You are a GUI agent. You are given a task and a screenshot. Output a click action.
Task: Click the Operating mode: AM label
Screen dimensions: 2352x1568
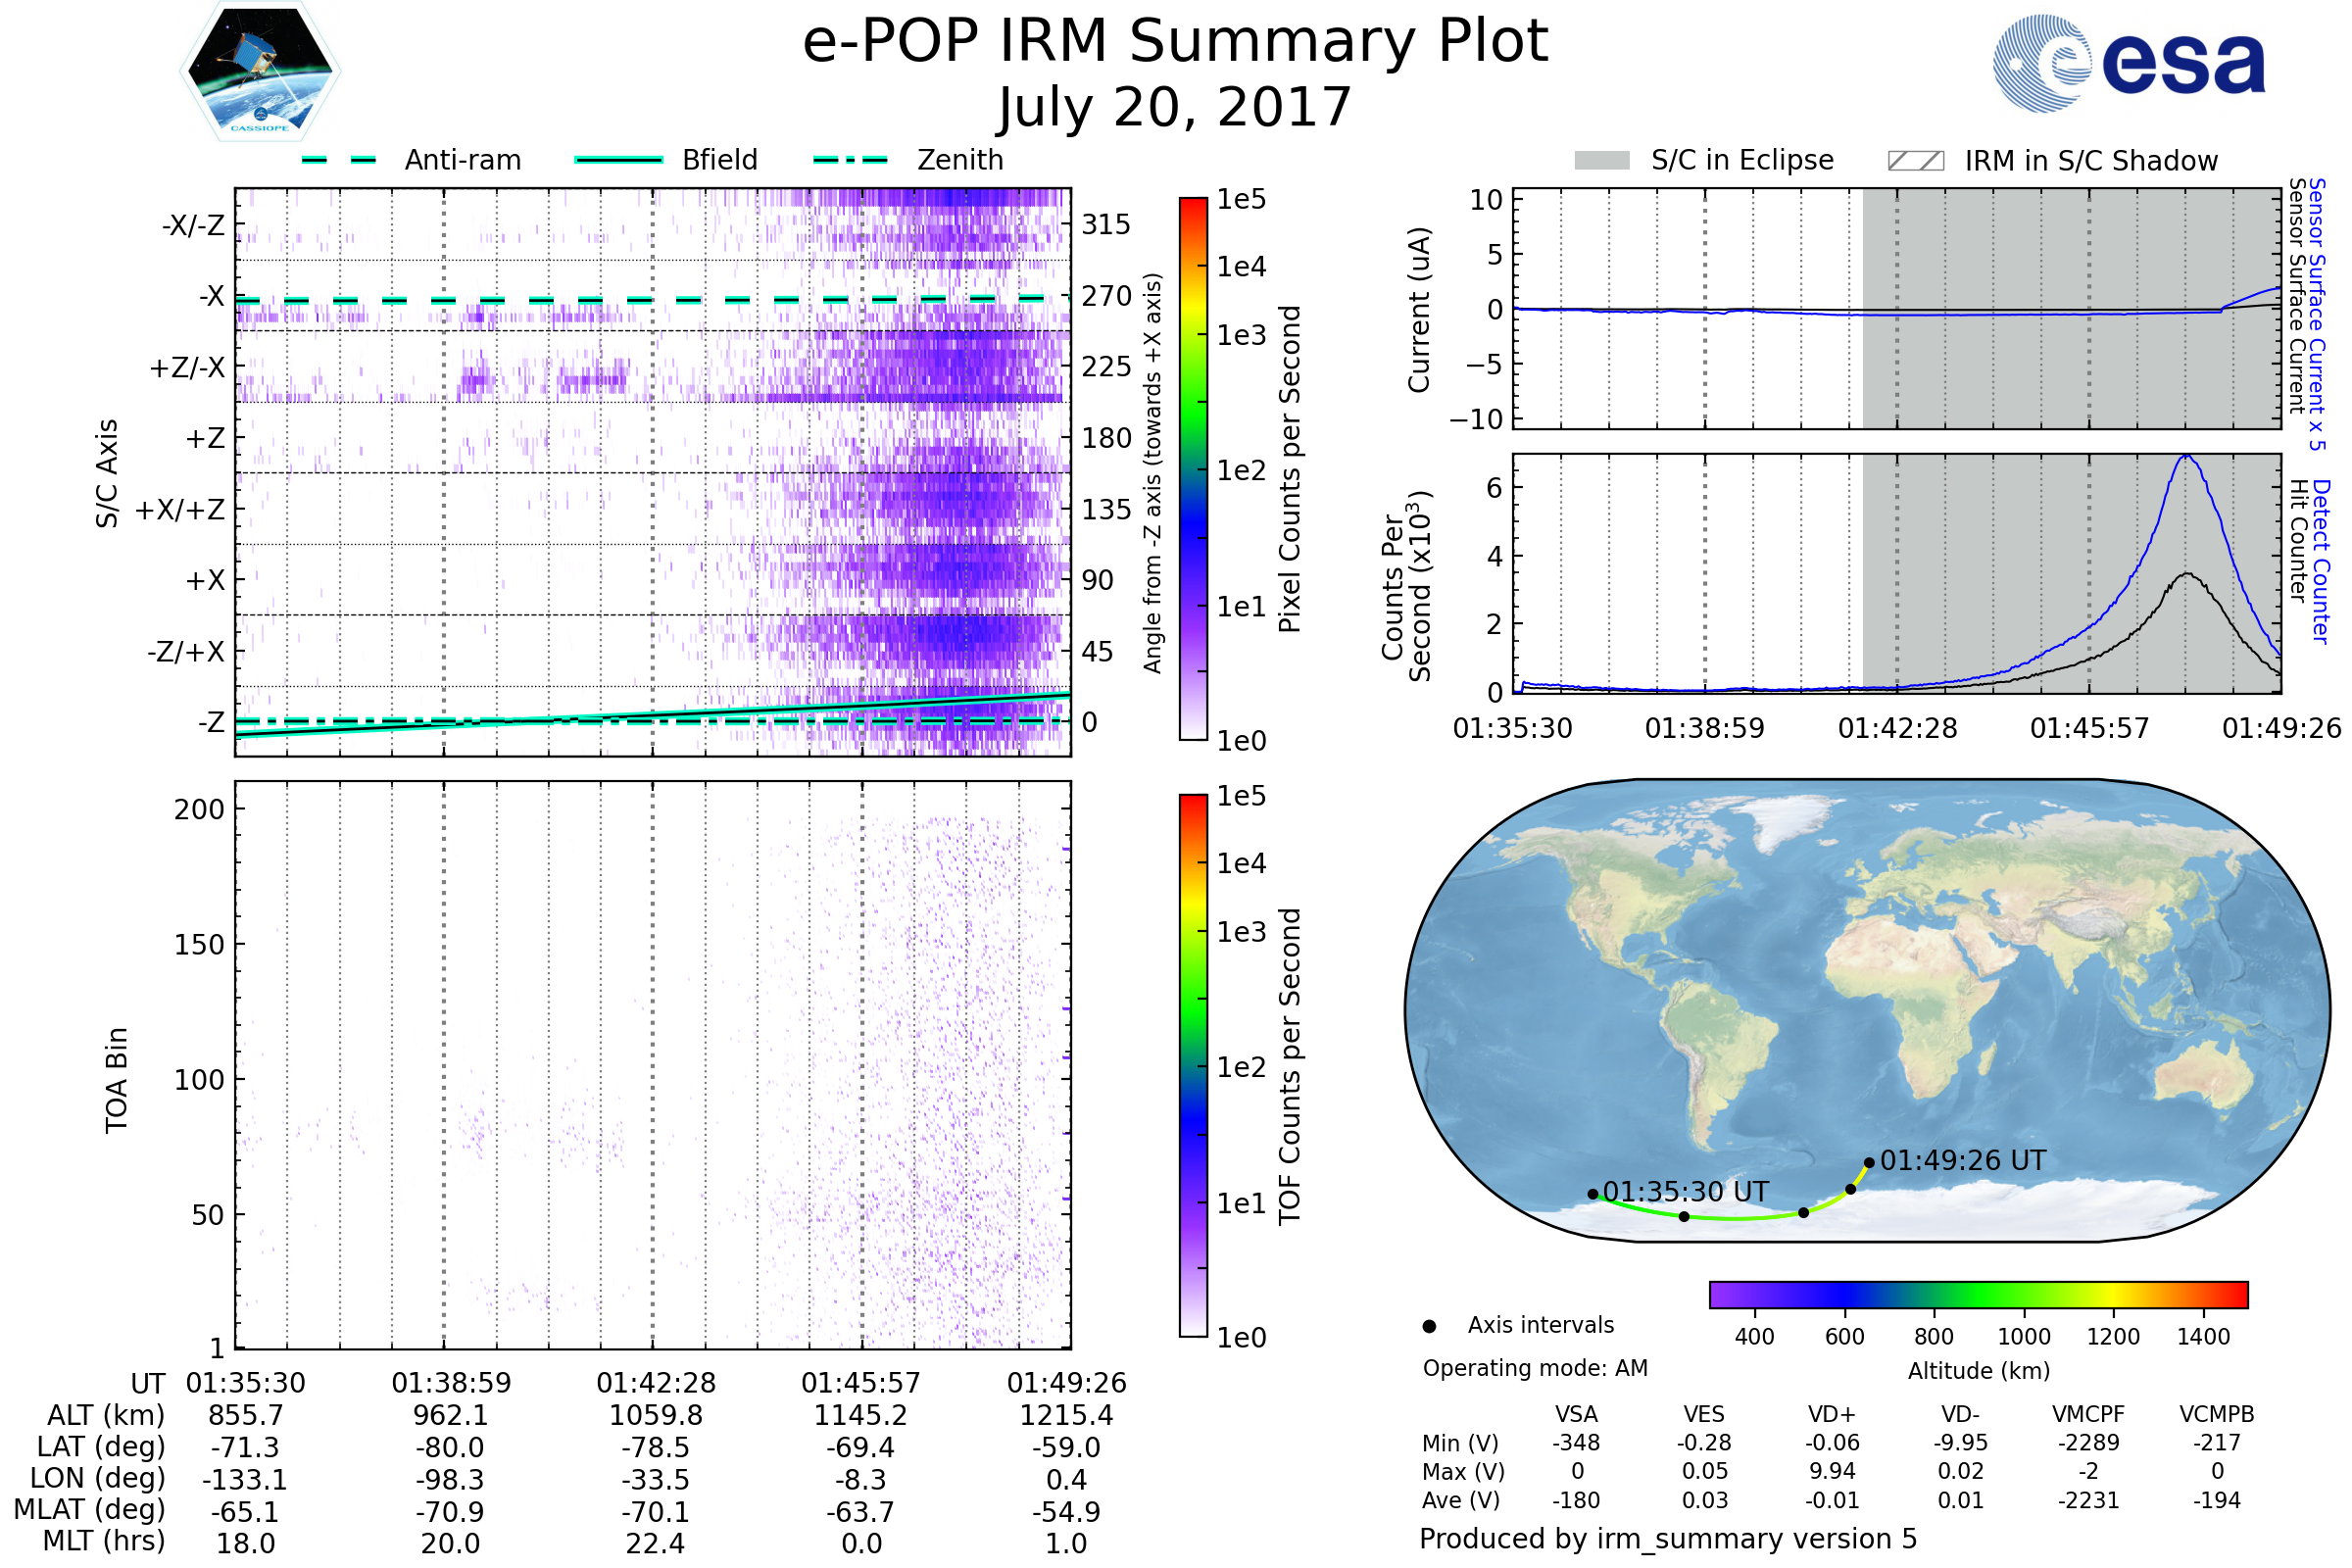point(1535,1368)
